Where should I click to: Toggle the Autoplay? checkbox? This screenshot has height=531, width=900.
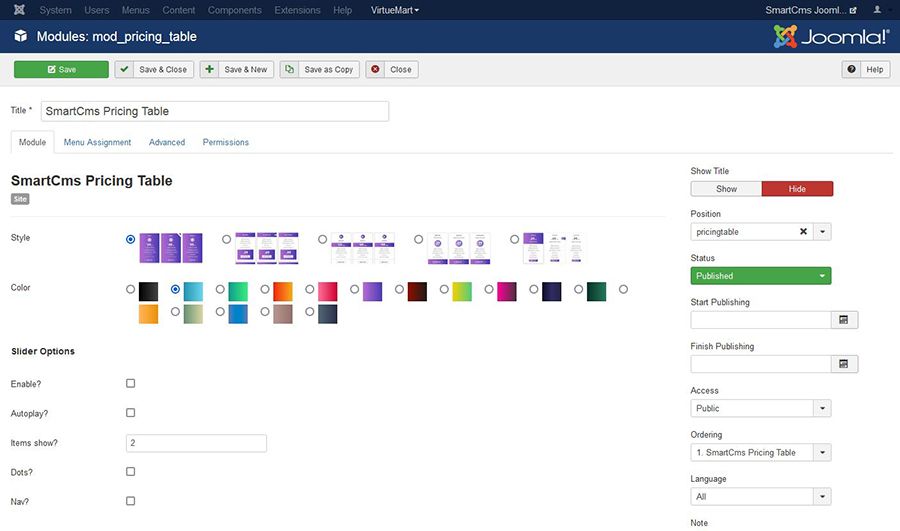point(131,412)
